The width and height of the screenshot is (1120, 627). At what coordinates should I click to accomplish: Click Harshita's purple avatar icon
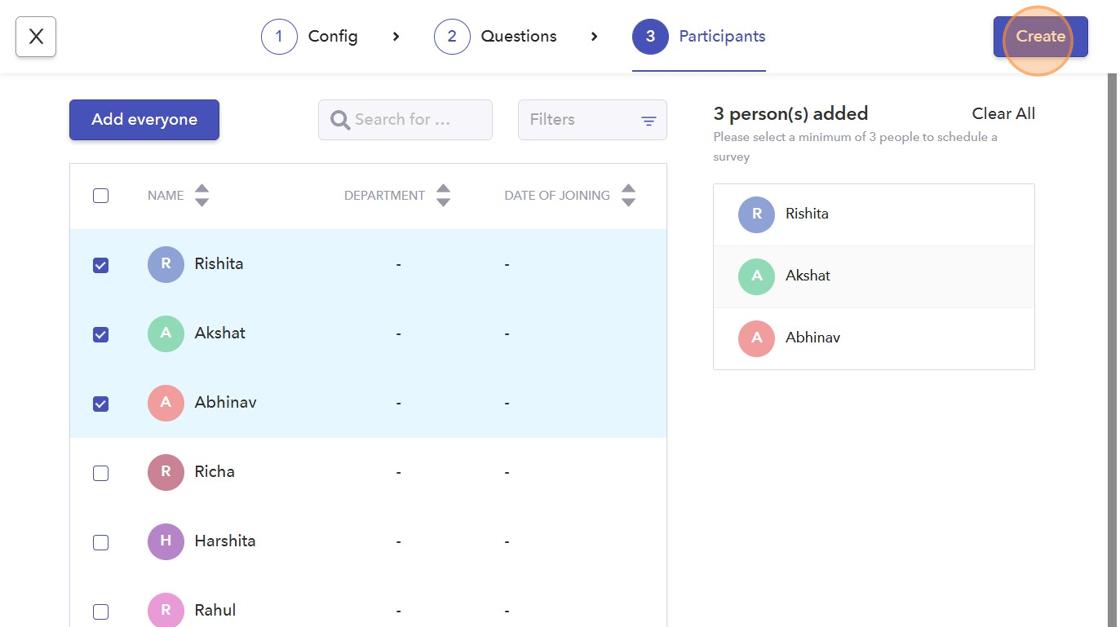point(166,541)
